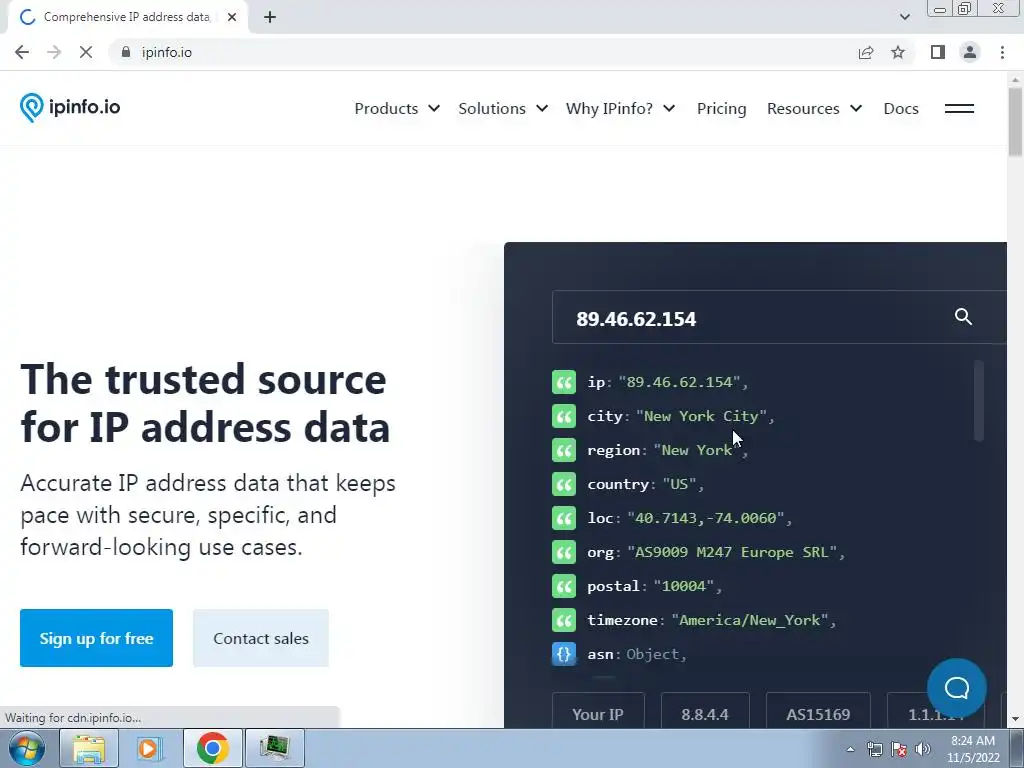Click the "40.7143,-74.0060" loc value
This screenshot has height=768, width=1024.
(x=705, y=518)
